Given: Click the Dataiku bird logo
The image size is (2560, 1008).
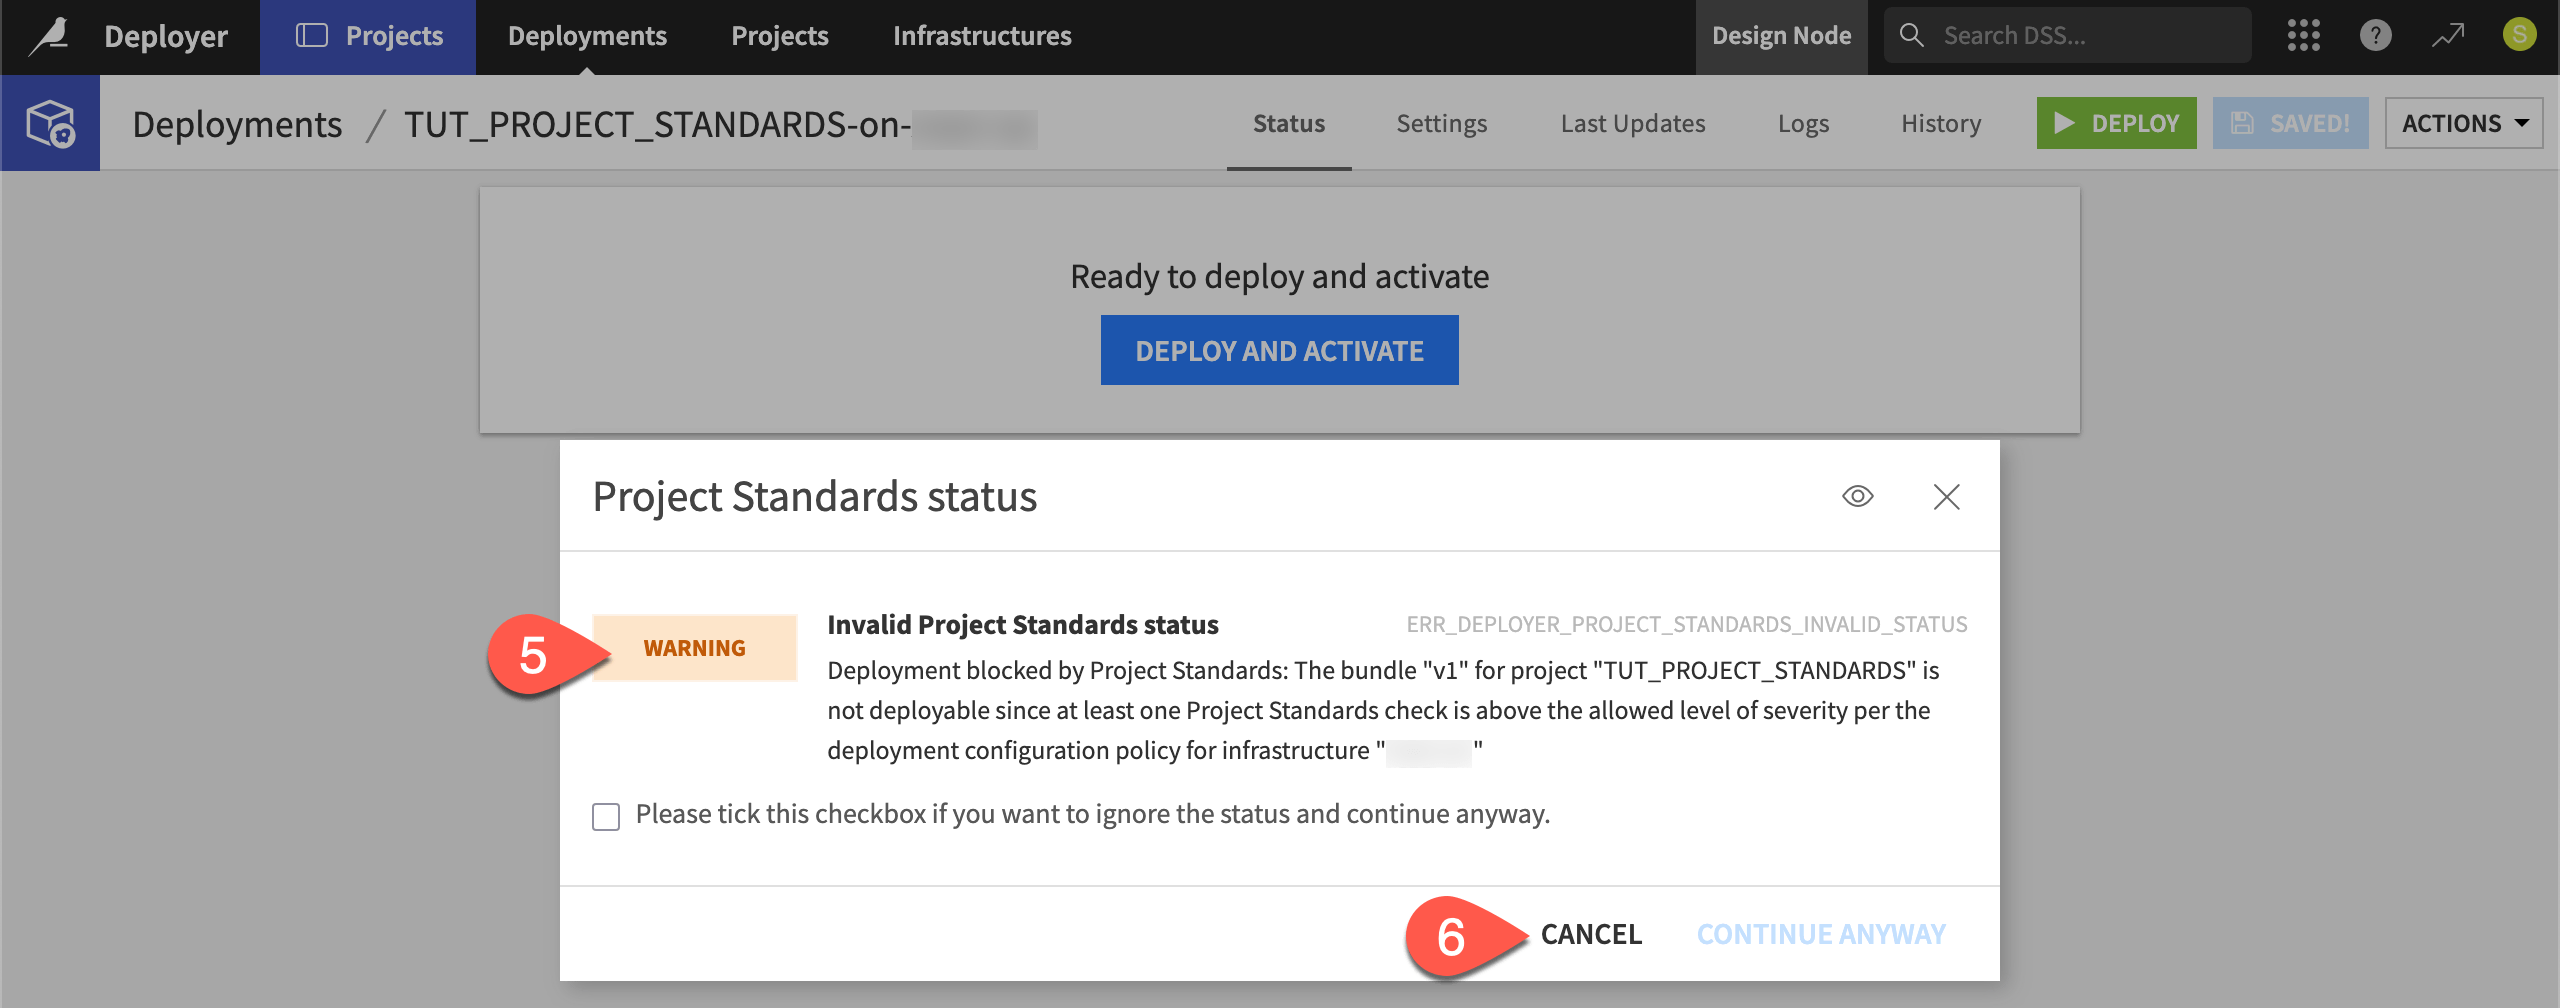Looking at the screenshot, I should click(x=50, y=35).
